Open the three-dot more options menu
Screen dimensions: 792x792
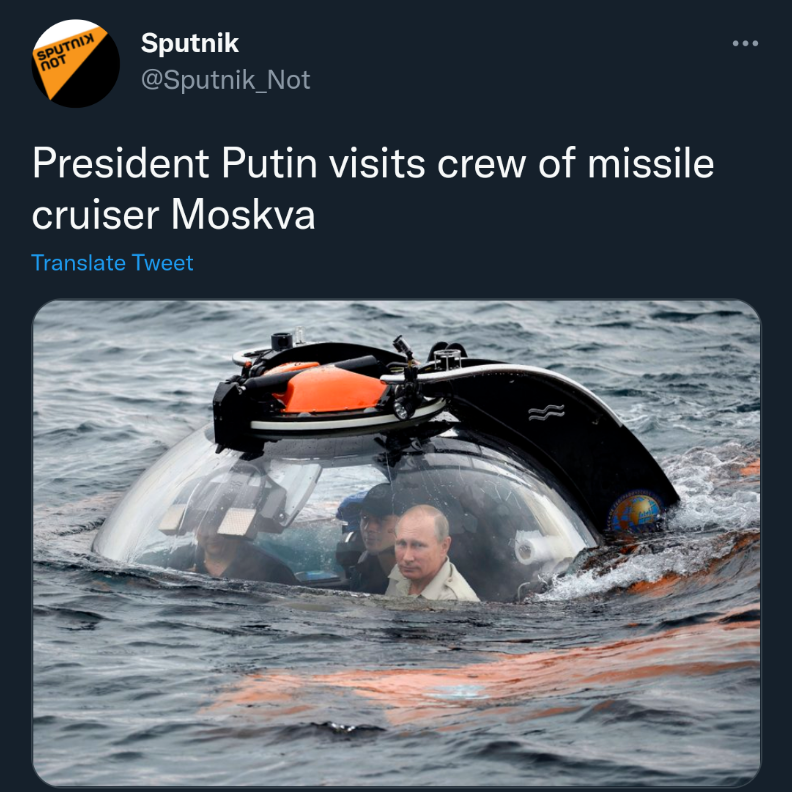click(x=745, y=43)
